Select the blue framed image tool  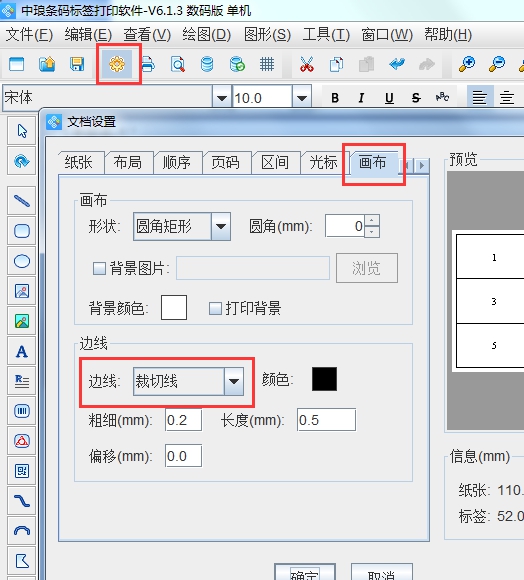22,291
